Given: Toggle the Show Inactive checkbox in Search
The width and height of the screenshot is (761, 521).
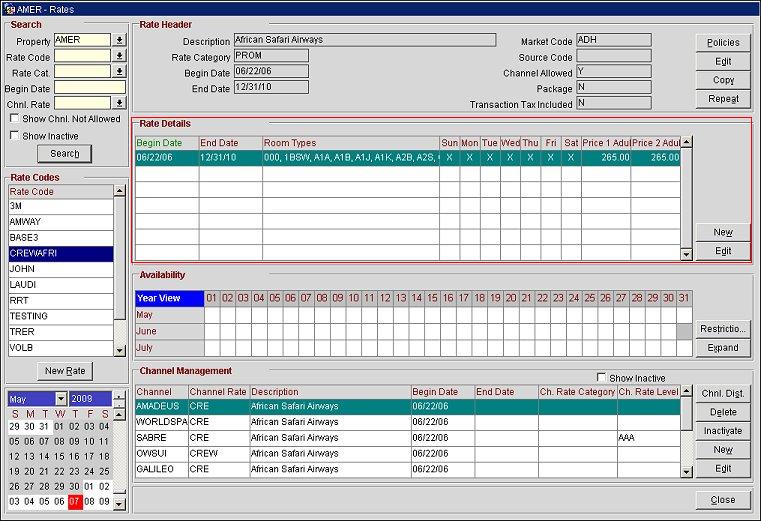Looking at the screenshot, I should click(x=14, y=136).
